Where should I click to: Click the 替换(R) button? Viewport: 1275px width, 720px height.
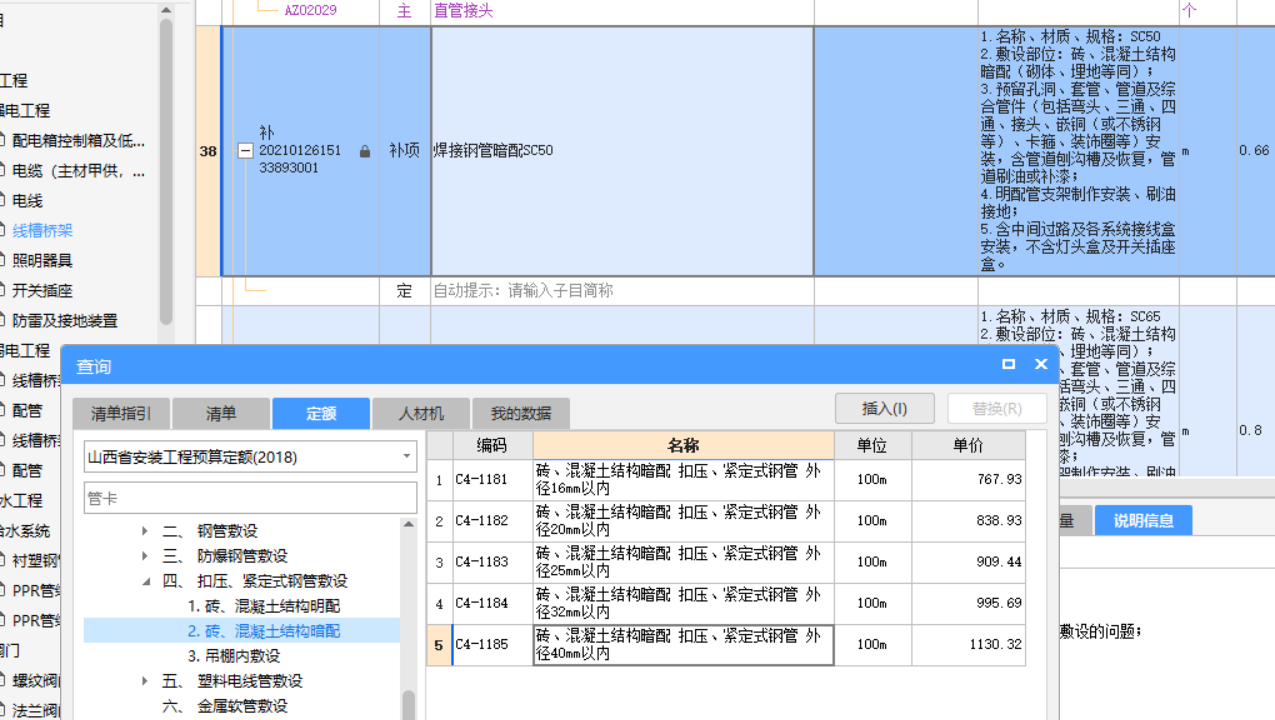(997, 408)
